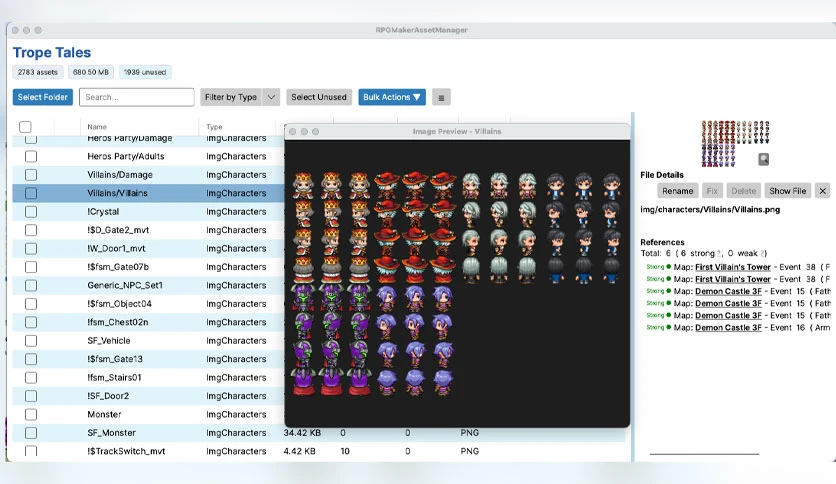
Task: Click the Name column header
Action: coord(97,127)
